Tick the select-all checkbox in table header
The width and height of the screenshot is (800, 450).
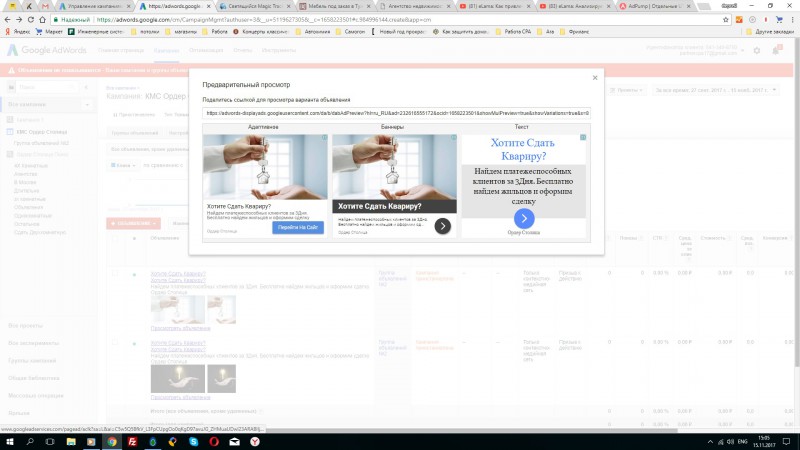[x=115, y=238]
